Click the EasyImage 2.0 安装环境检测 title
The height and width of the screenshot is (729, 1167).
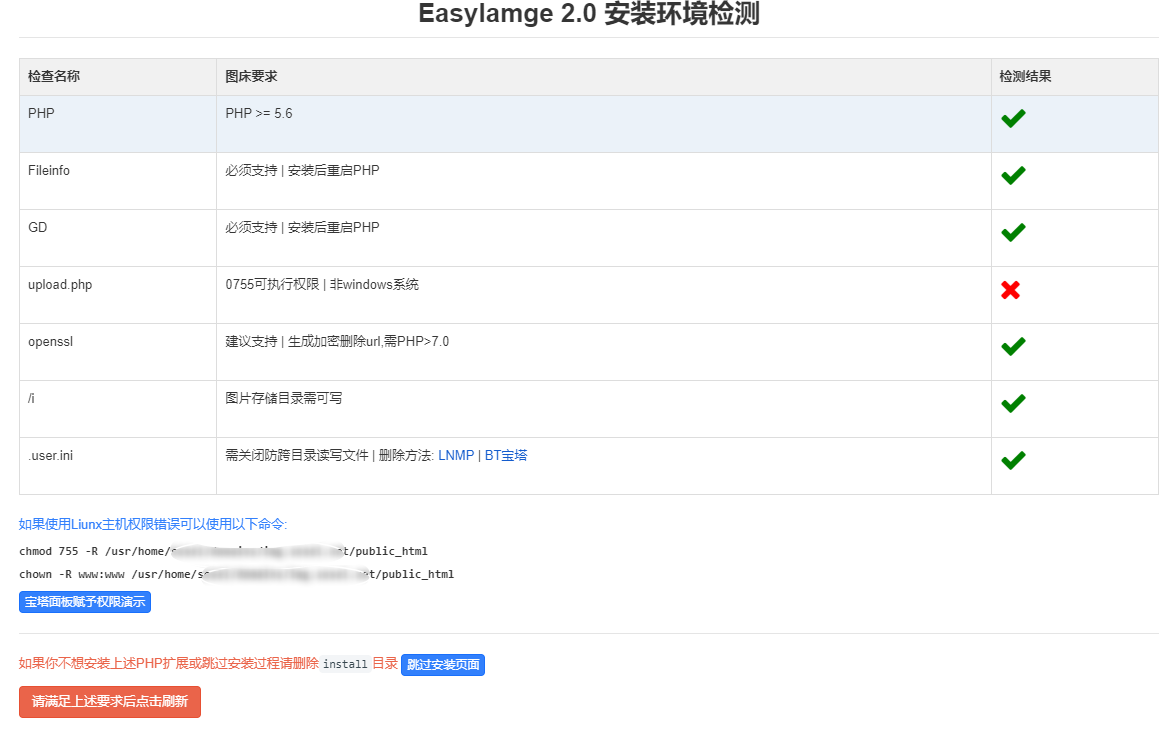pos(589,13)
